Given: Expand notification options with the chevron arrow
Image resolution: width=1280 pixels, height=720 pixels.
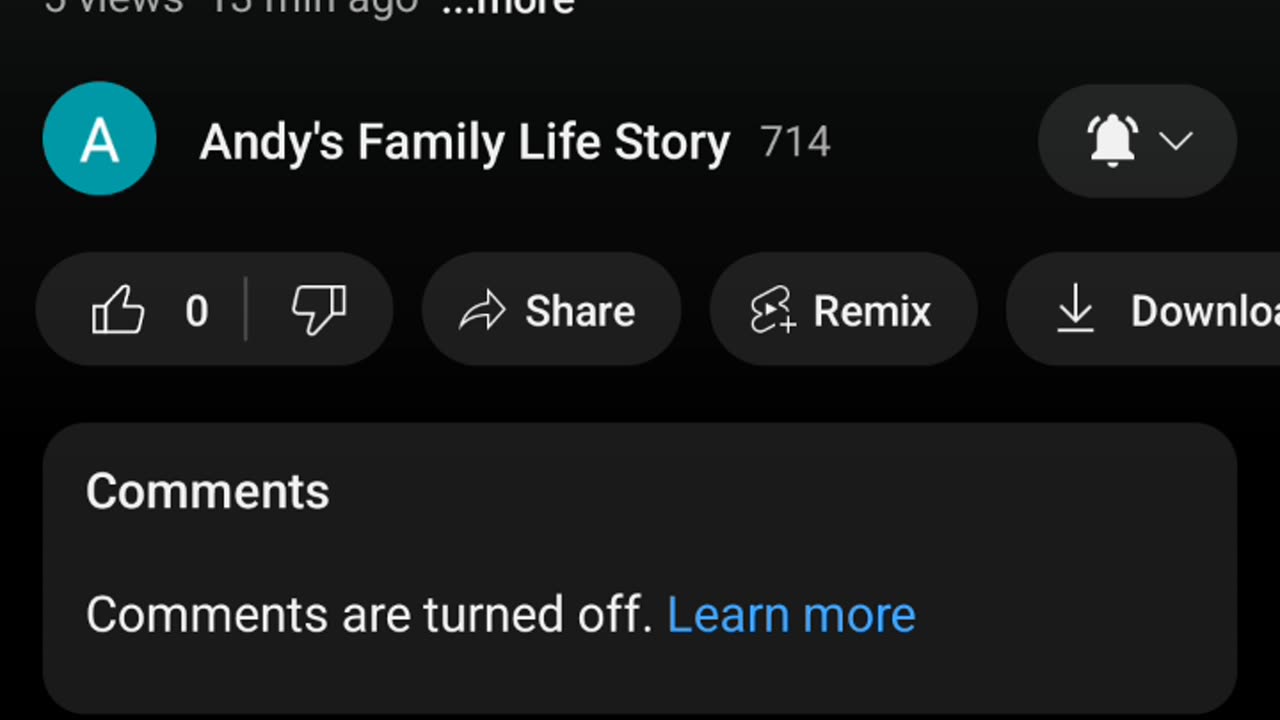Looking at the screenshot, I should 1176,141.
